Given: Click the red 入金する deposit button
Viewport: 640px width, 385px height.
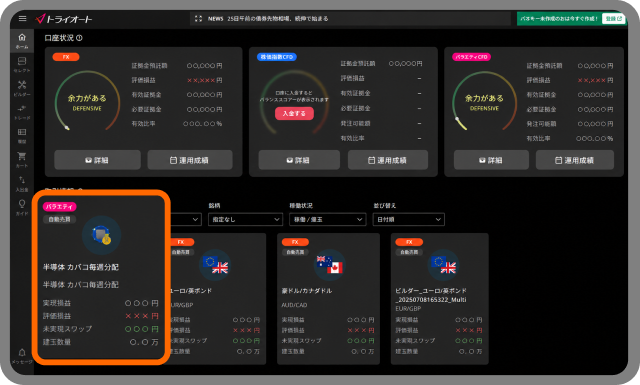Looking at the screenshot, I should pyautogui.click(x=294, y=113).
